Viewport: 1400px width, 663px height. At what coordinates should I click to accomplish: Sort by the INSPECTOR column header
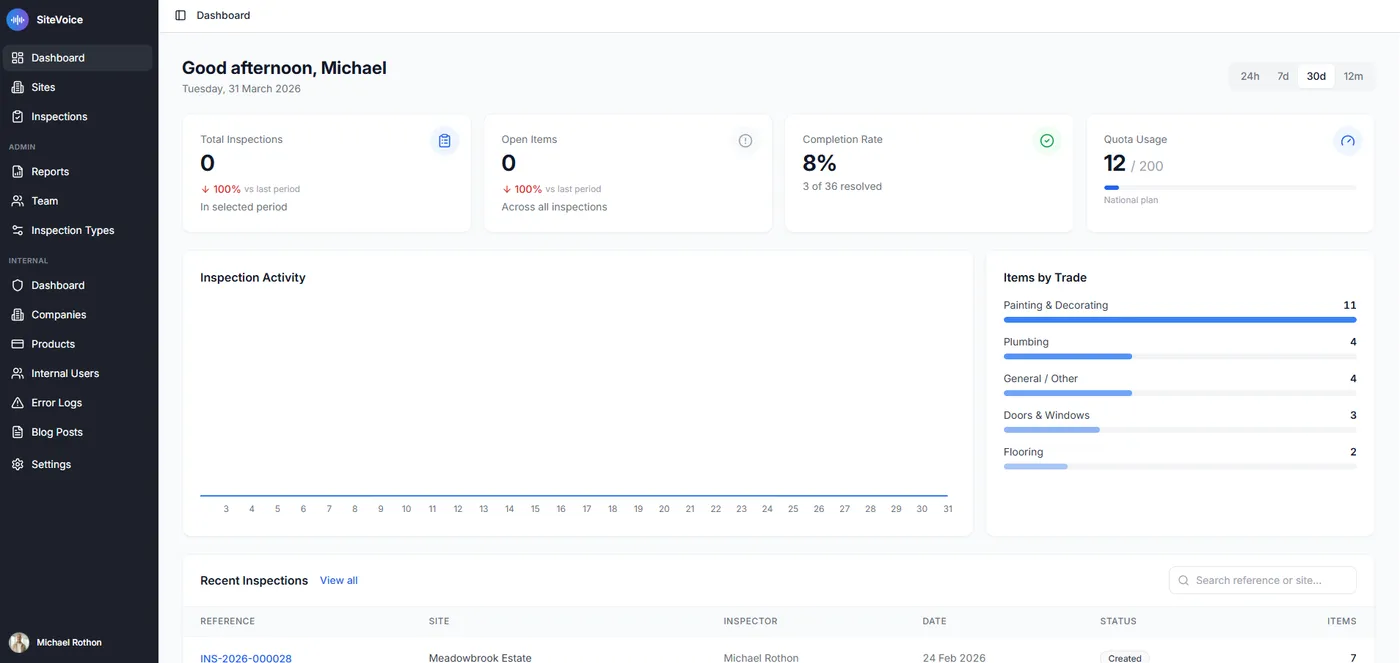750,621
